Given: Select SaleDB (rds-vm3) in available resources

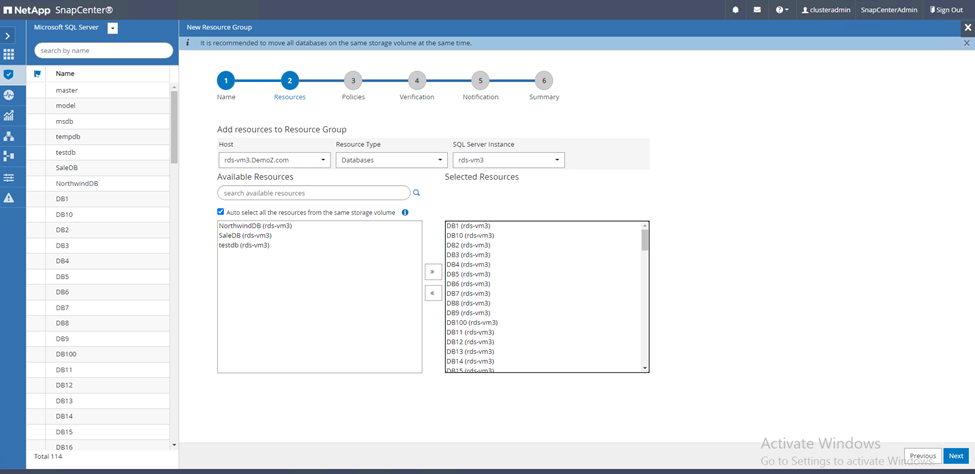Looking at the screenshot, I should coord(245,236).
